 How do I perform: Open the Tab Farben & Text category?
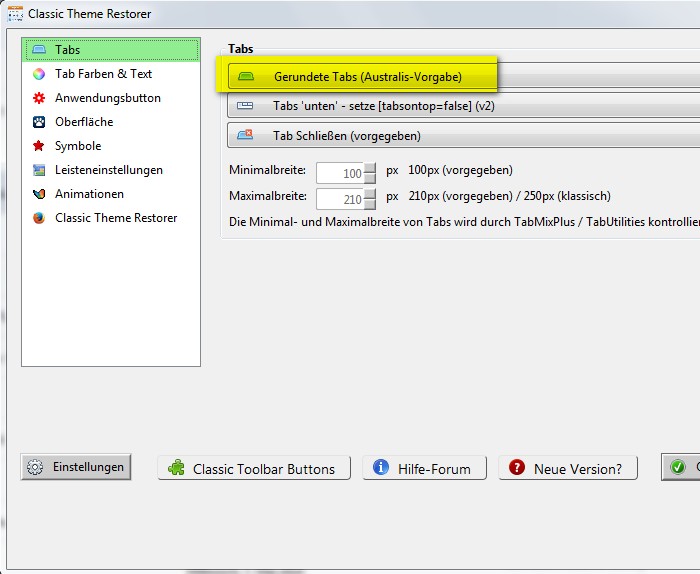pos(111,74)
